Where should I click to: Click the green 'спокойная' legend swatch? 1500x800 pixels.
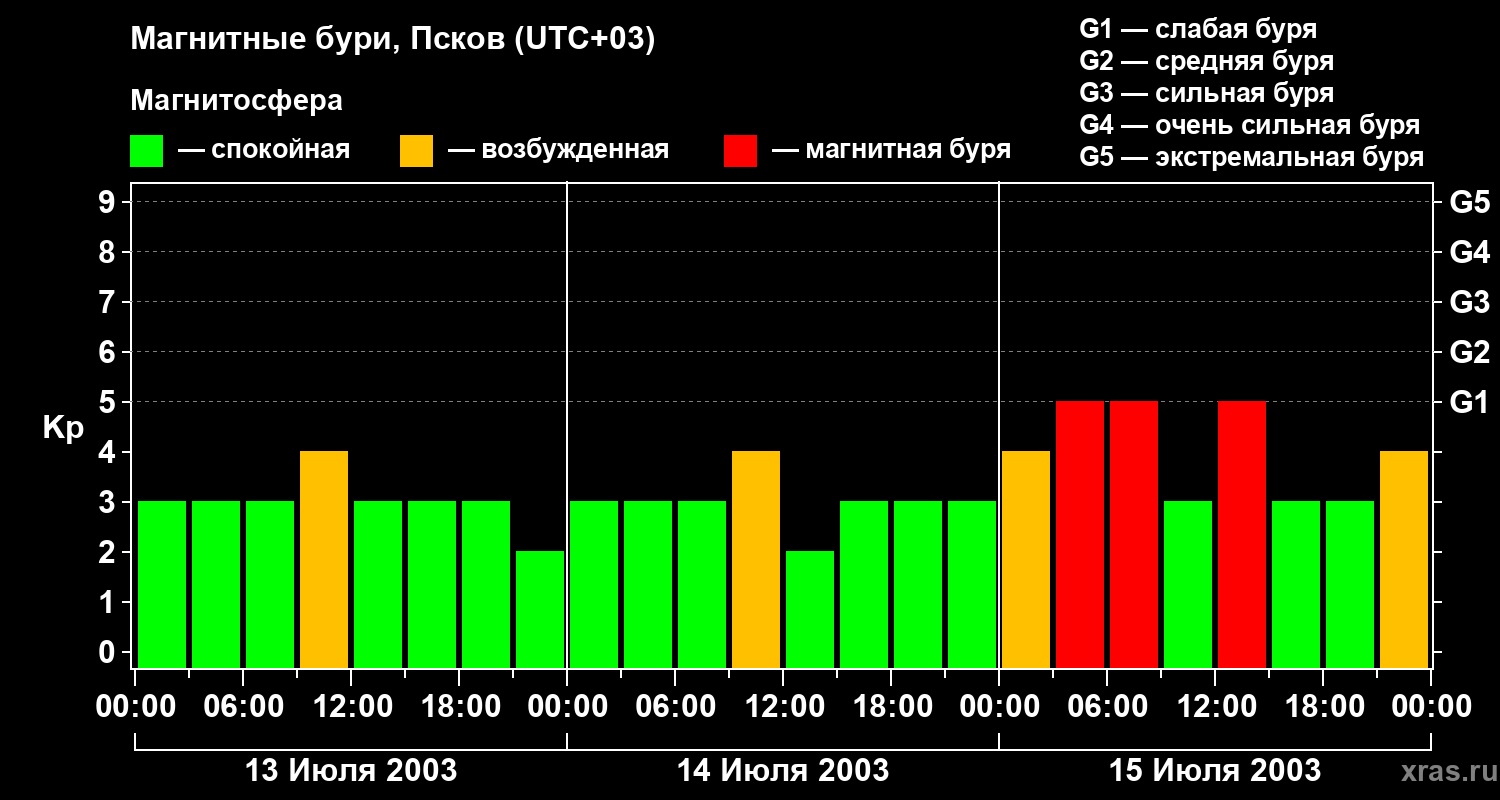click(x=146, y=151)
